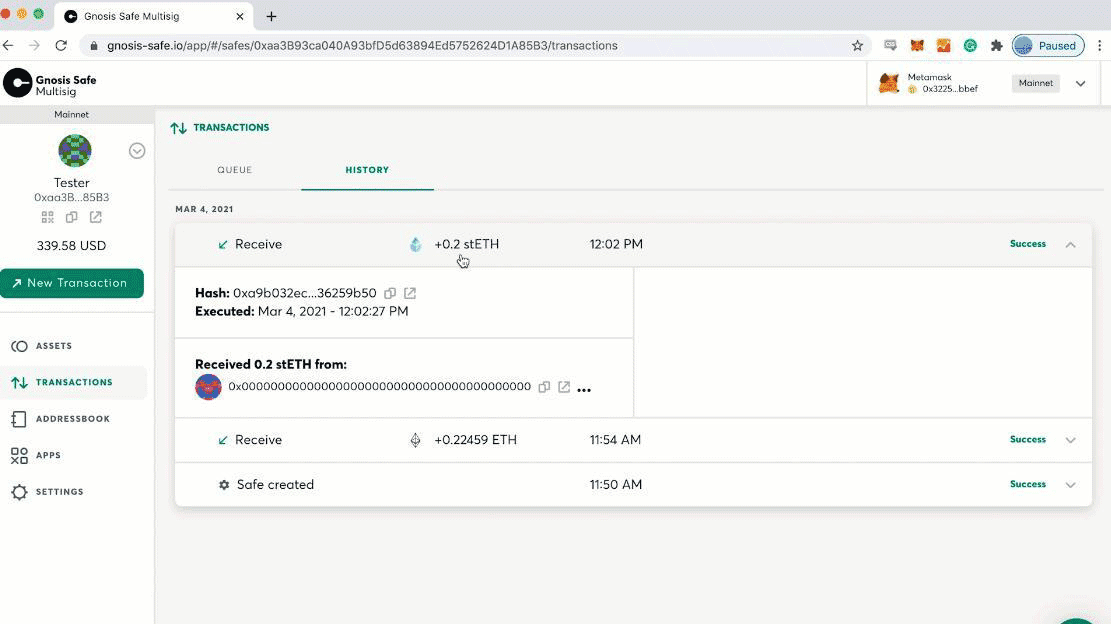Show full sender address via ellipsis
The height and width of the screenshot is (624, 1111).
583,390
